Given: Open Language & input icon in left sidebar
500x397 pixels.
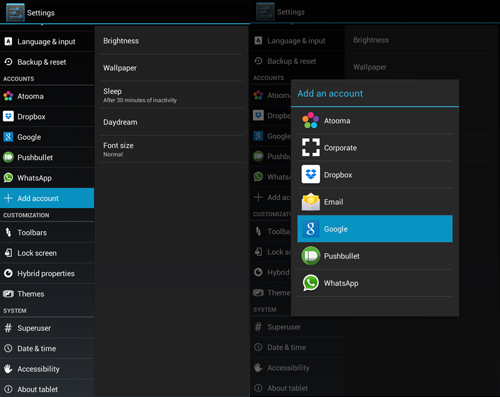Looking at the screenshot, I should pos(8,41).
